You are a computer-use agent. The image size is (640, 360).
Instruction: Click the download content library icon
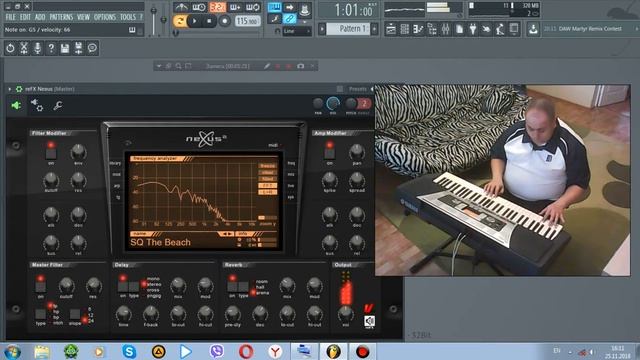[x=533, y=29]
